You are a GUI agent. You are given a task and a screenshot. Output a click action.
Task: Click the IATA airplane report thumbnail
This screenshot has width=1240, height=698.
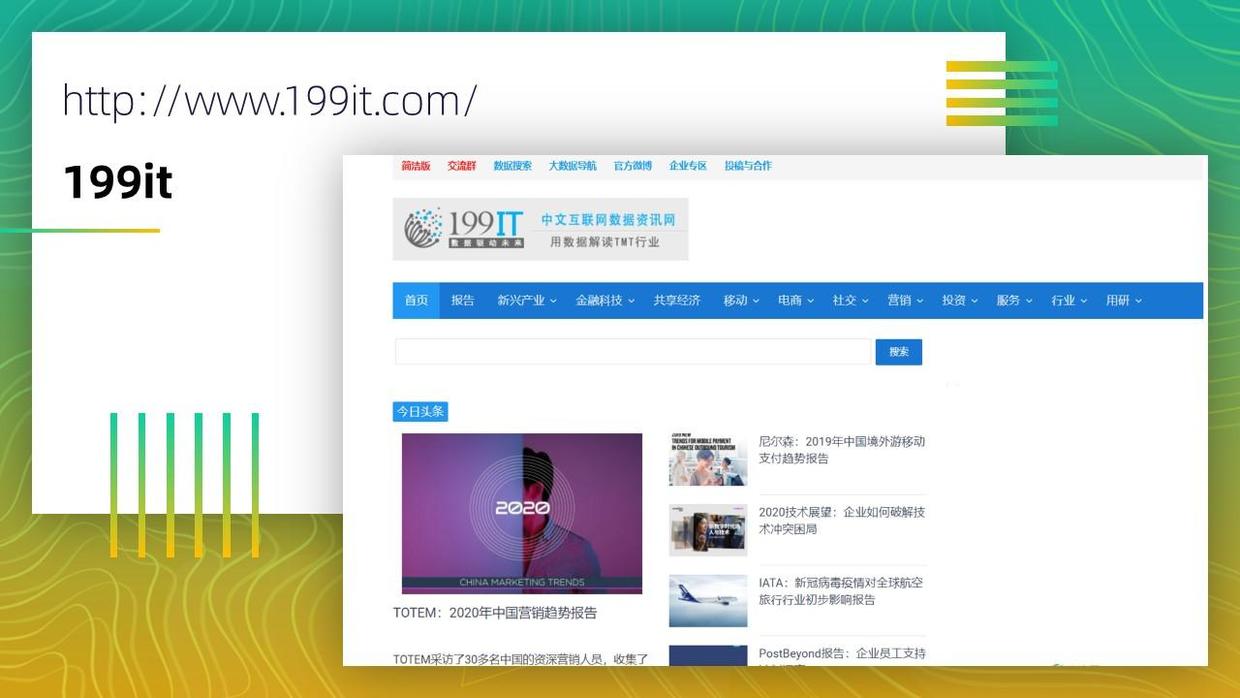[708, 599]
